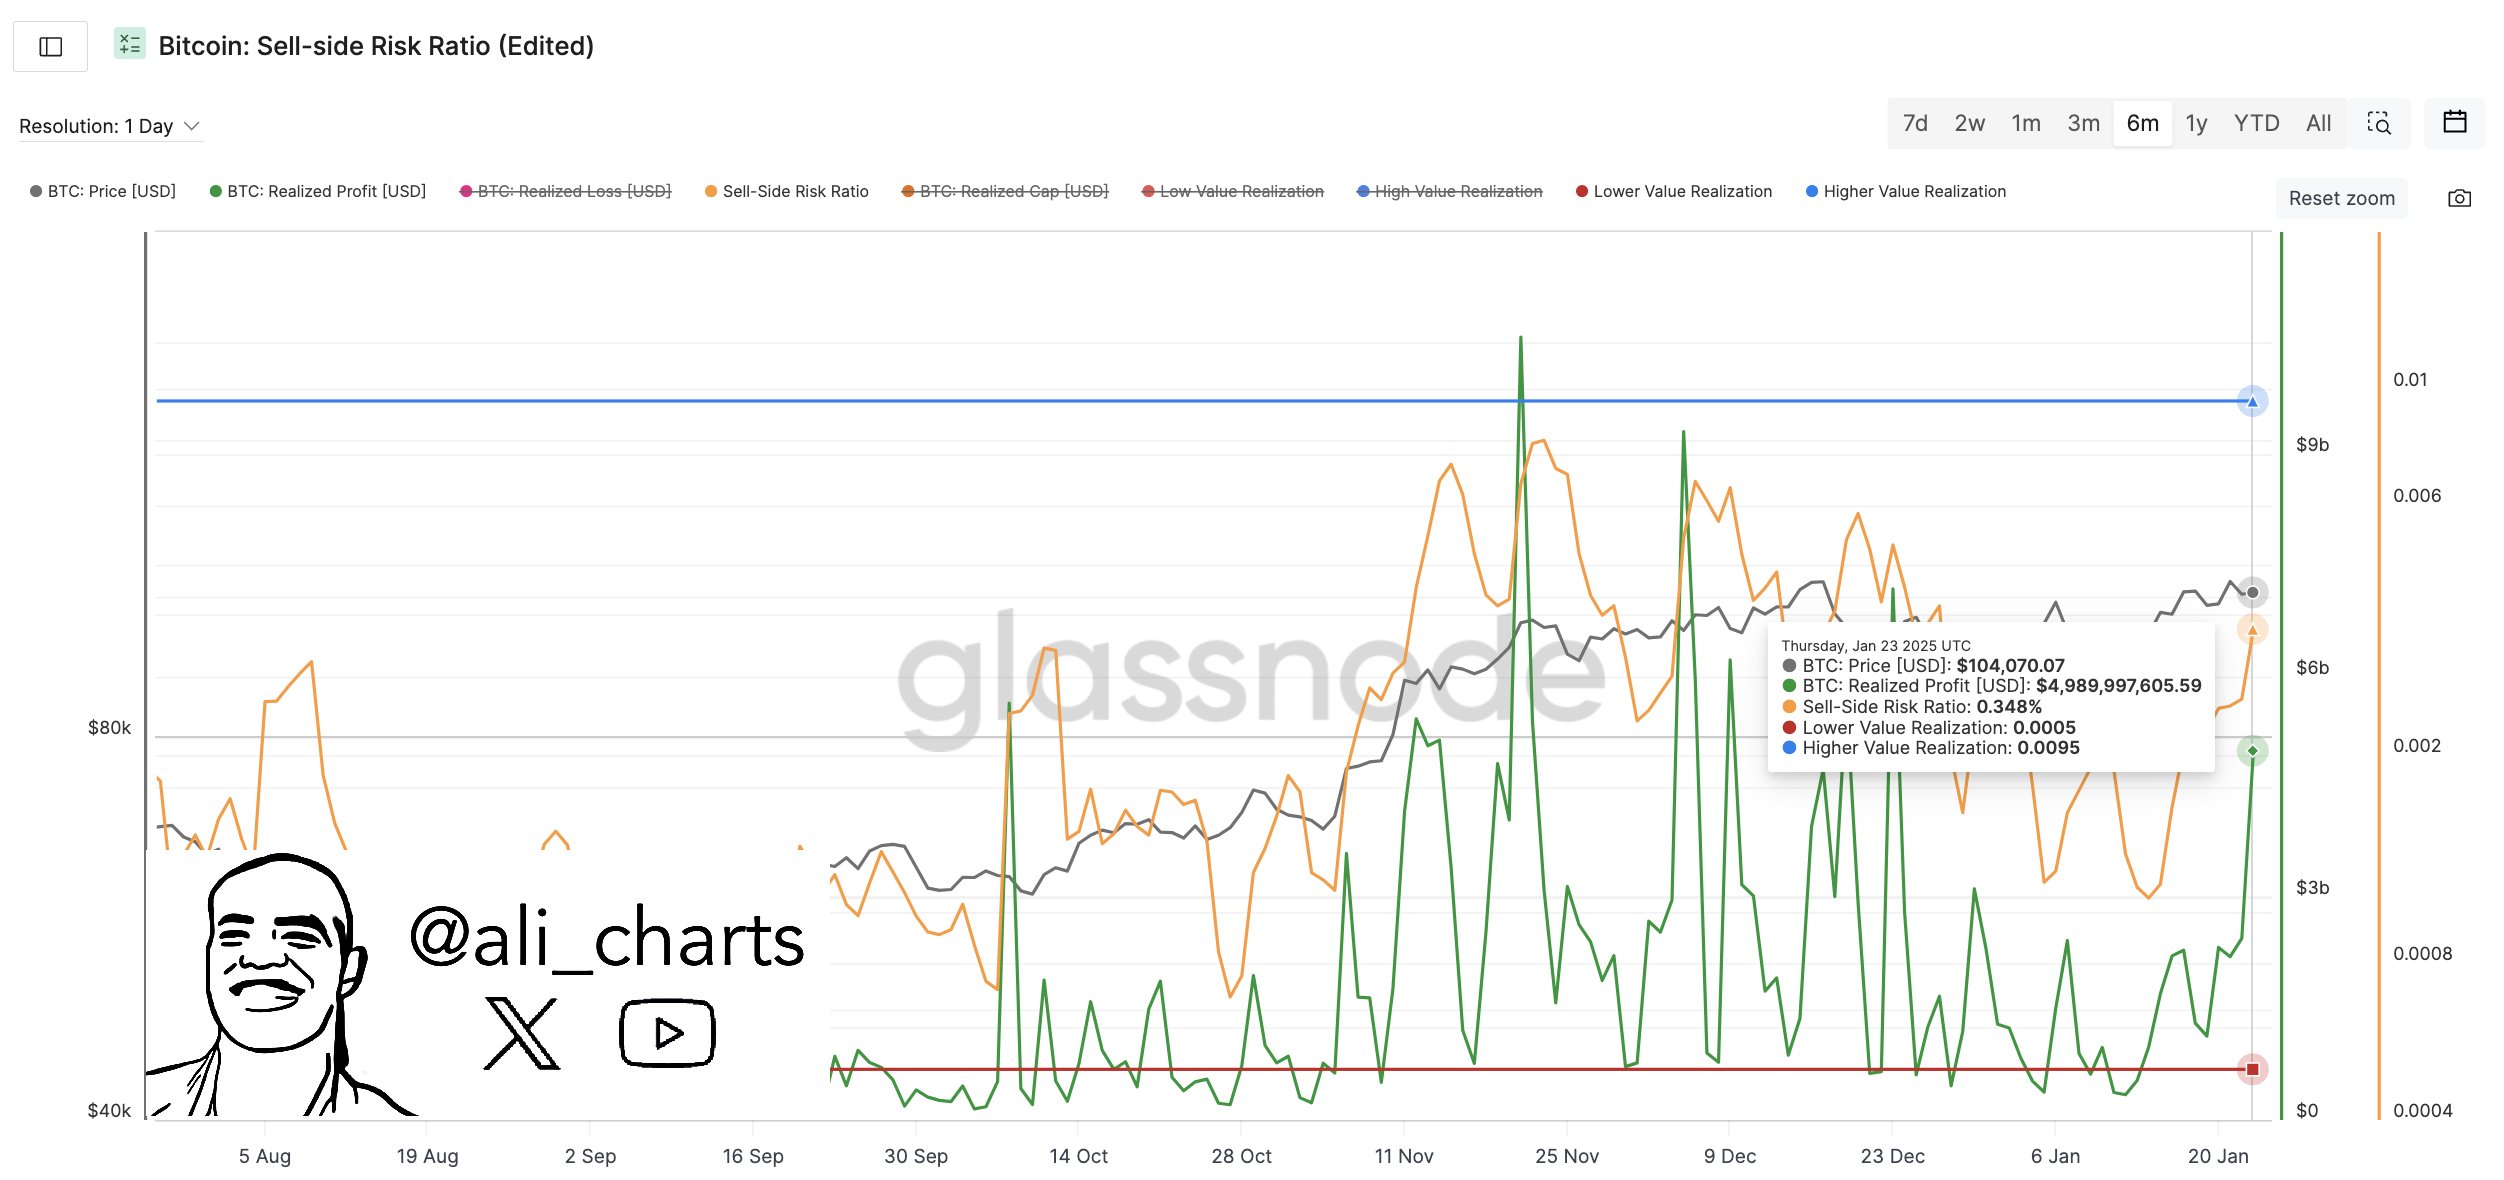Select the 3m time range tab
Viewport: 2504px width, 1180px height.
[2083, 123]
